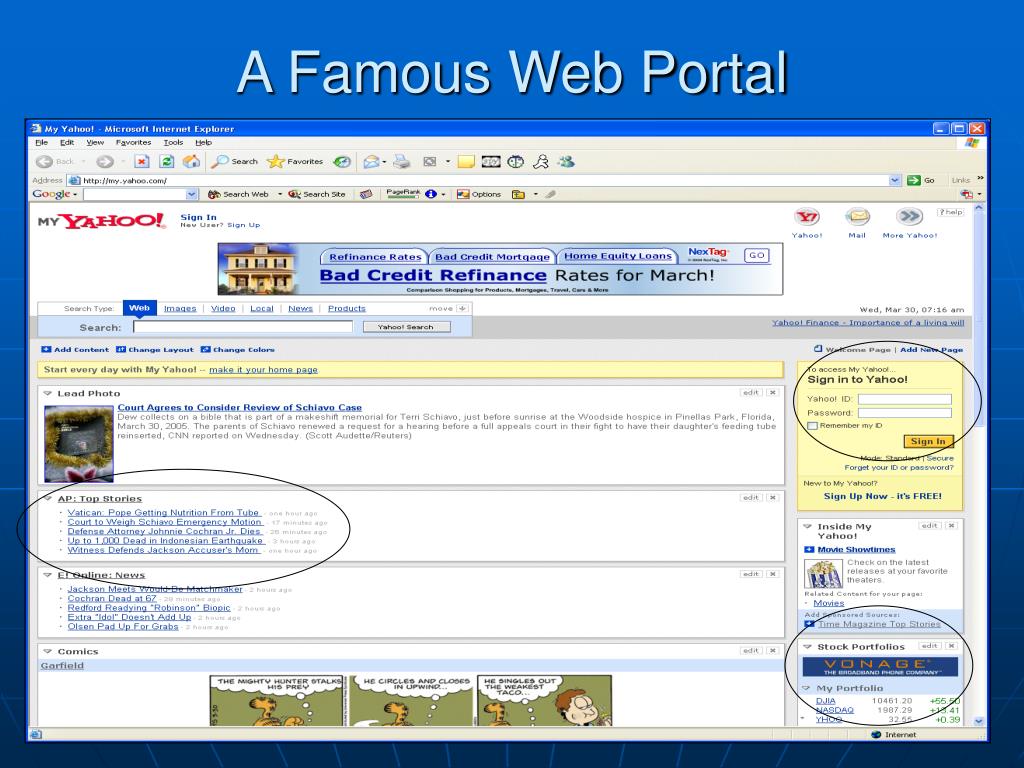Open the Movie Showtimes link

(856, 550)
